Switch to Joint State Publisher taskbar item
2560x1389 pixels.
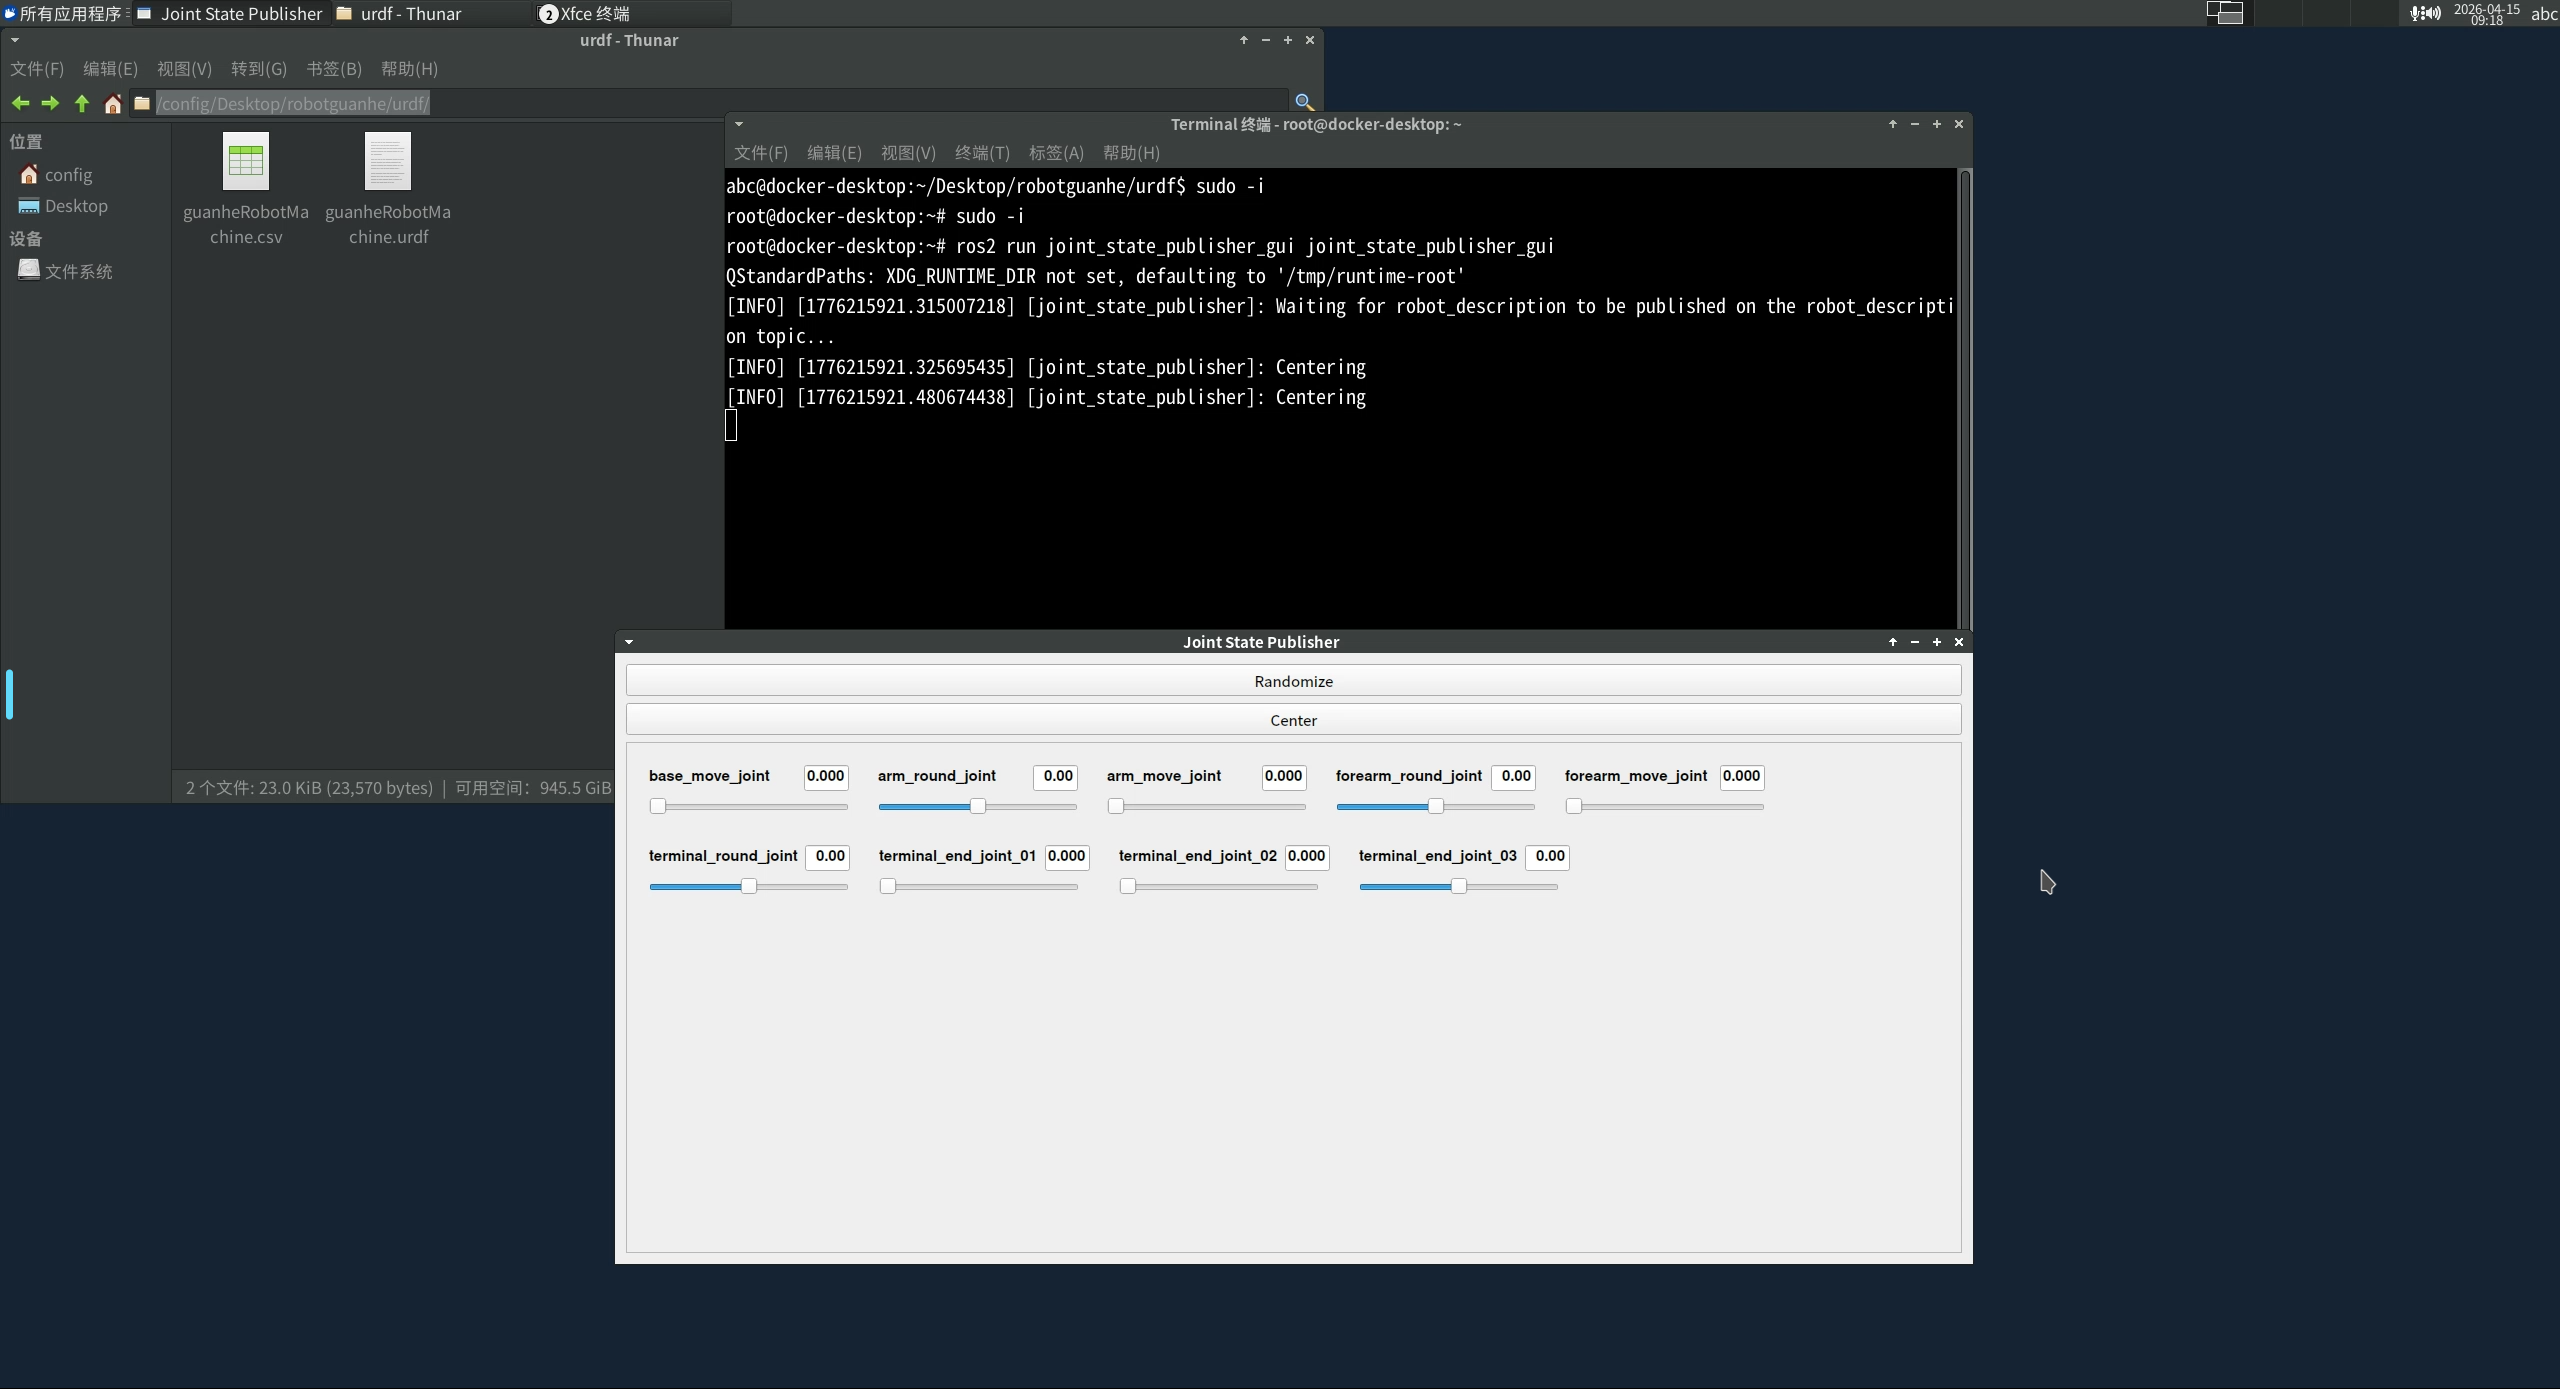(x=231, y=14)
